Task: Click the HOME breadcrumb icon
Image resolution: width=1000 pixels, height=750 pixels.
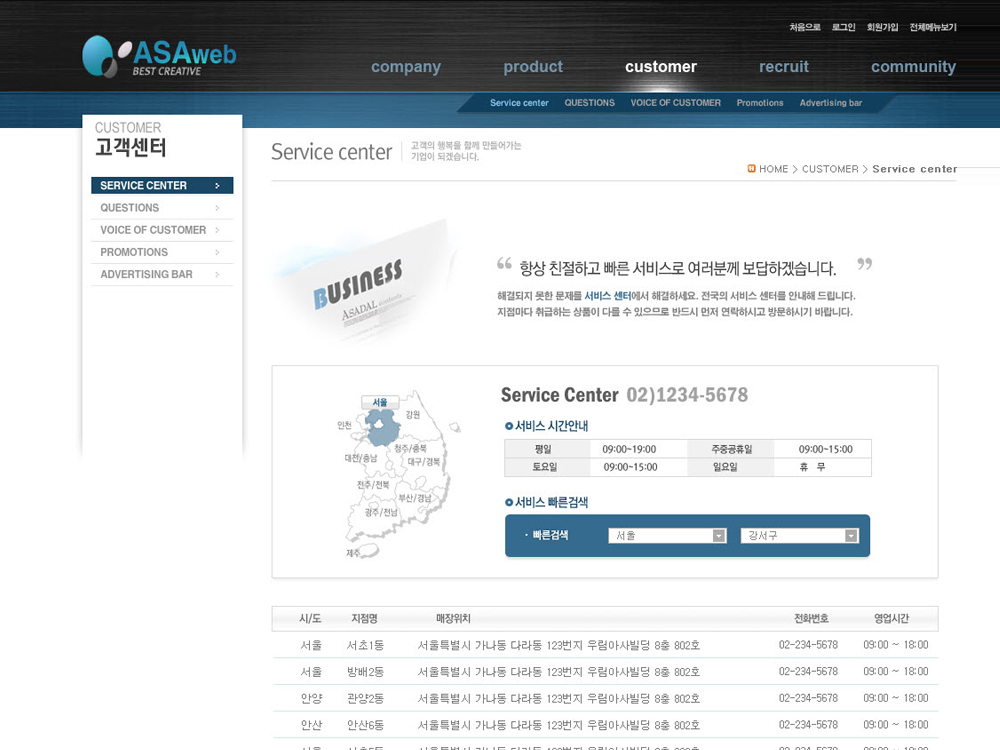Action: tap(752, 169)
